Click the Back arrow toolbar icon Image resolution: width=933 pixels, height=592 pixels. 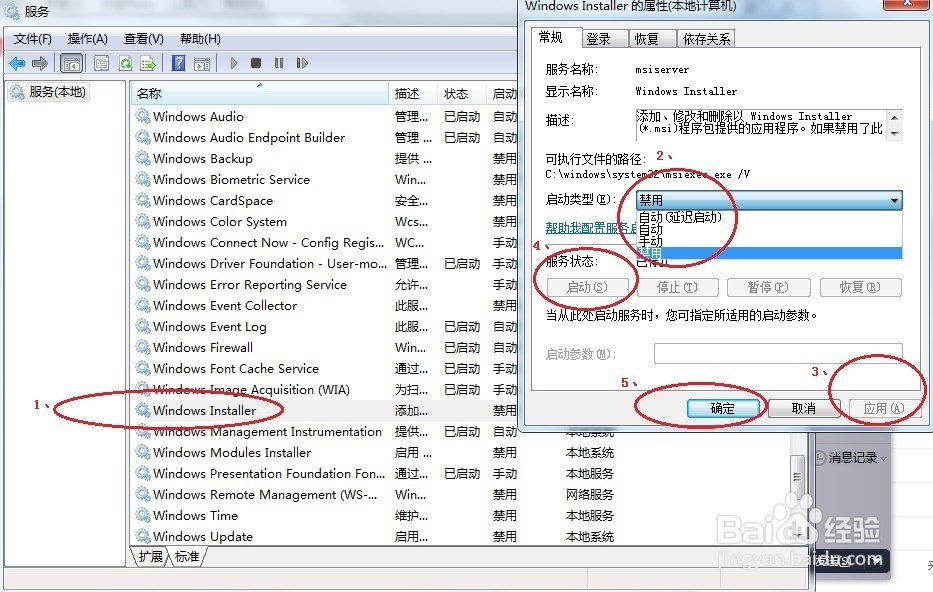click(17, 63)
